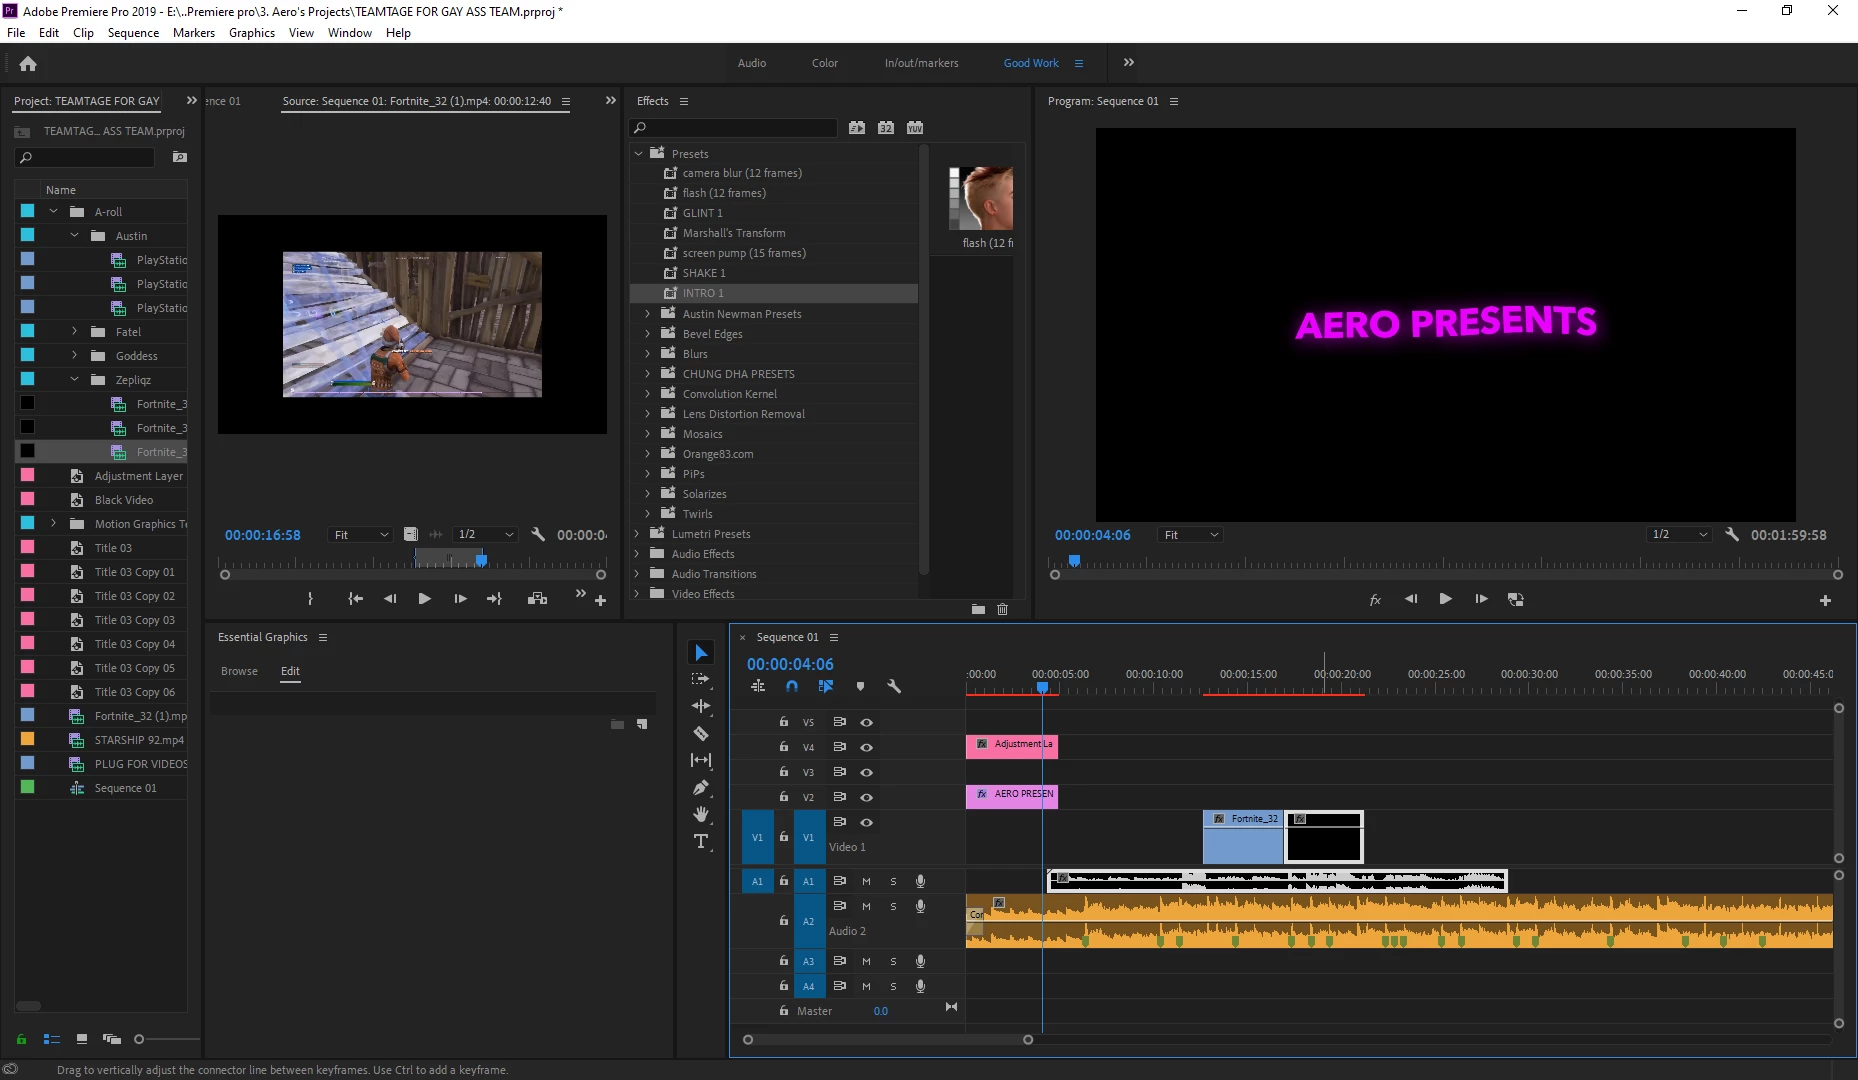Expand the Fatel bin

[74, 331]
